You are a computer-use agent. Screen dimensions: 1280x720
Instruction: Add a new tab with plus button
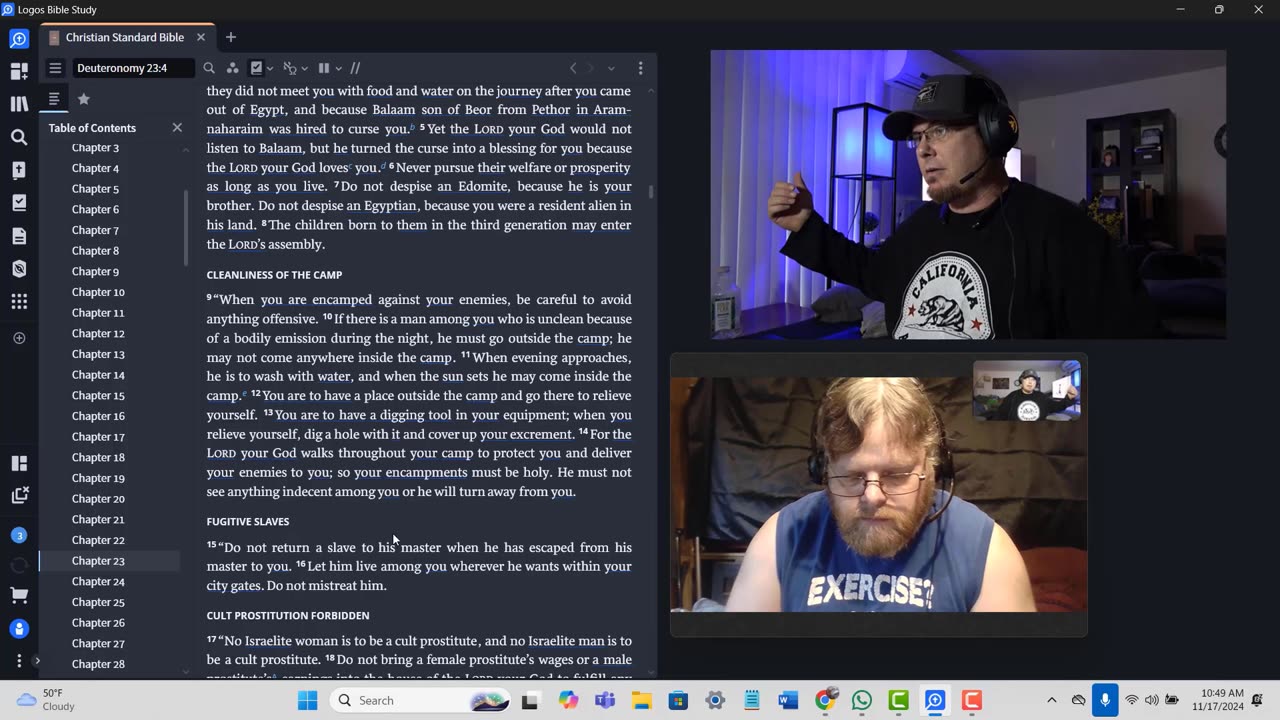point(231,37)
